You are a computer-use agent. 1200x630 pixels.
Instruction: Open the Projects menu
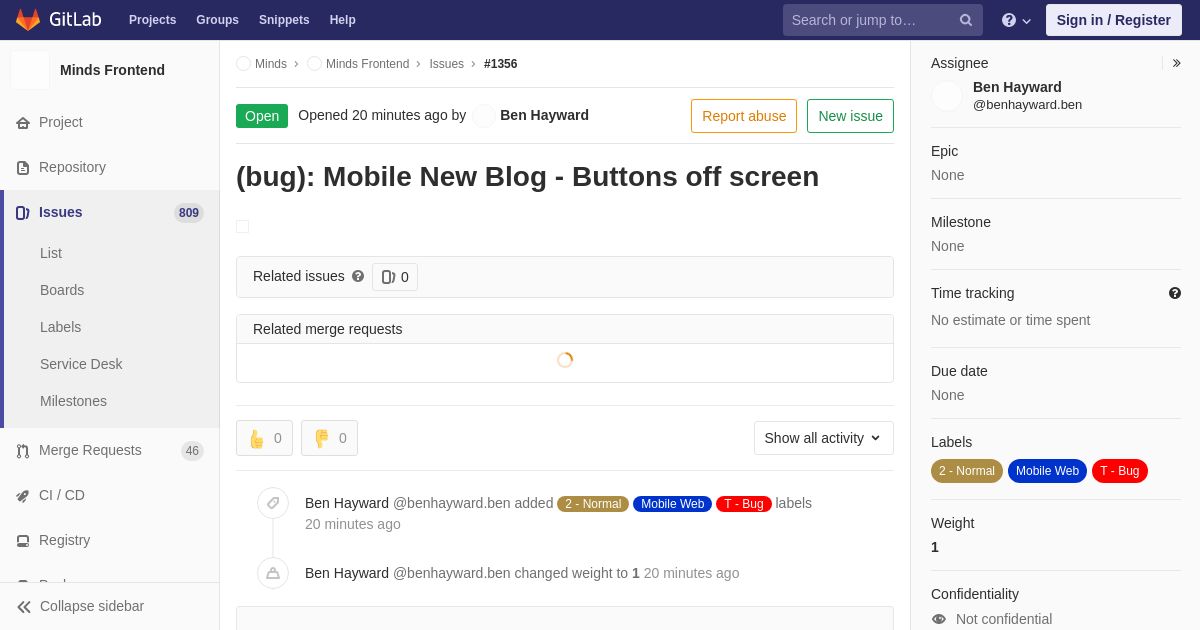pyautogui.click(x=152, y=20)
